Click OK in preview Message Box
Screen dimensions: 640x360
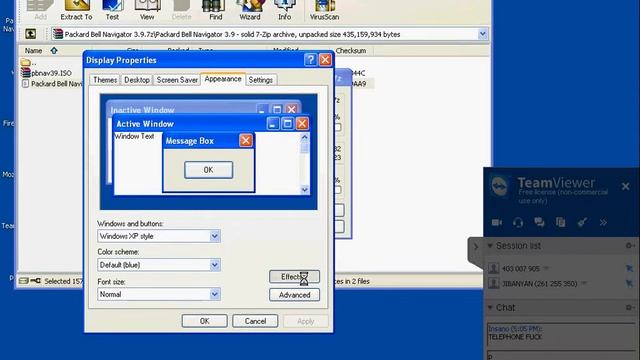(x=209, y=170)
